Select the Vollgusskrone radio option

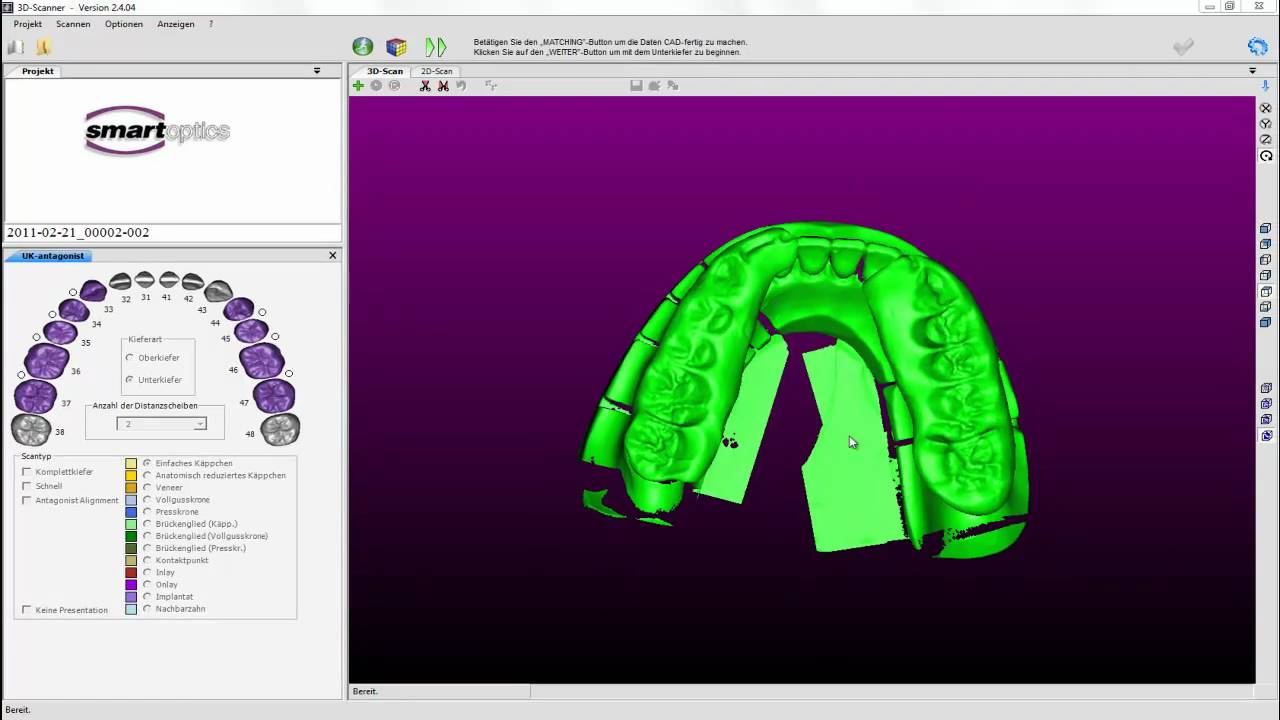tap(147, 499)
